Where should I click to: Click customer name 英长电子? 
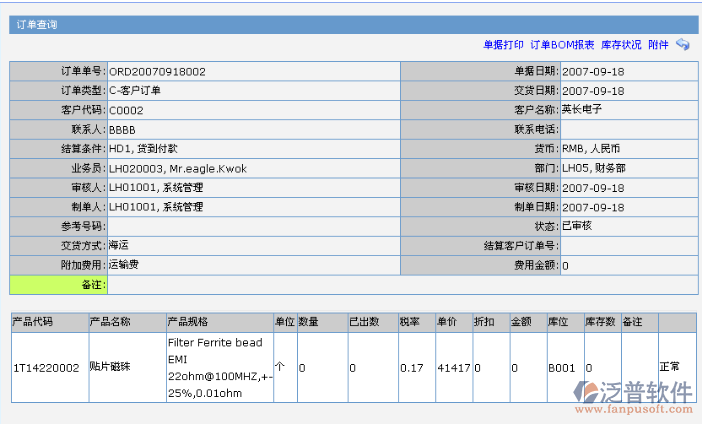pyautogui.click(x=581, y=109)
